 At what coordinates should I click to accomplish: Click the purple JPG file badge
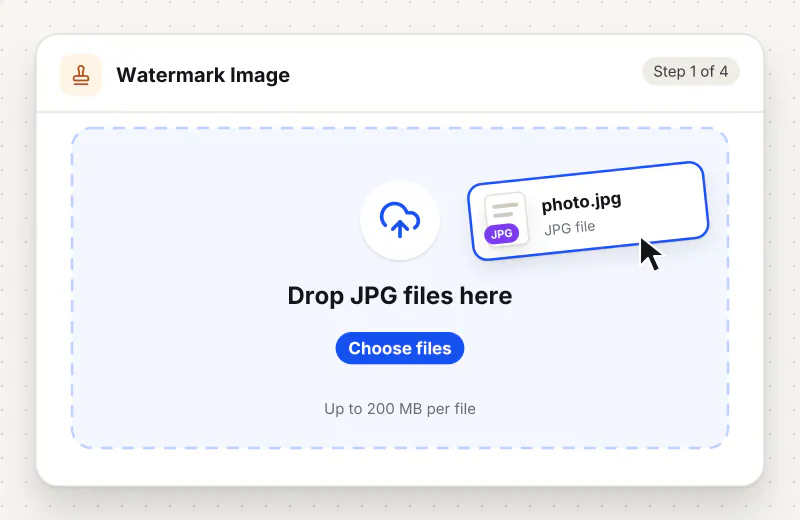(x=502, y=234)
